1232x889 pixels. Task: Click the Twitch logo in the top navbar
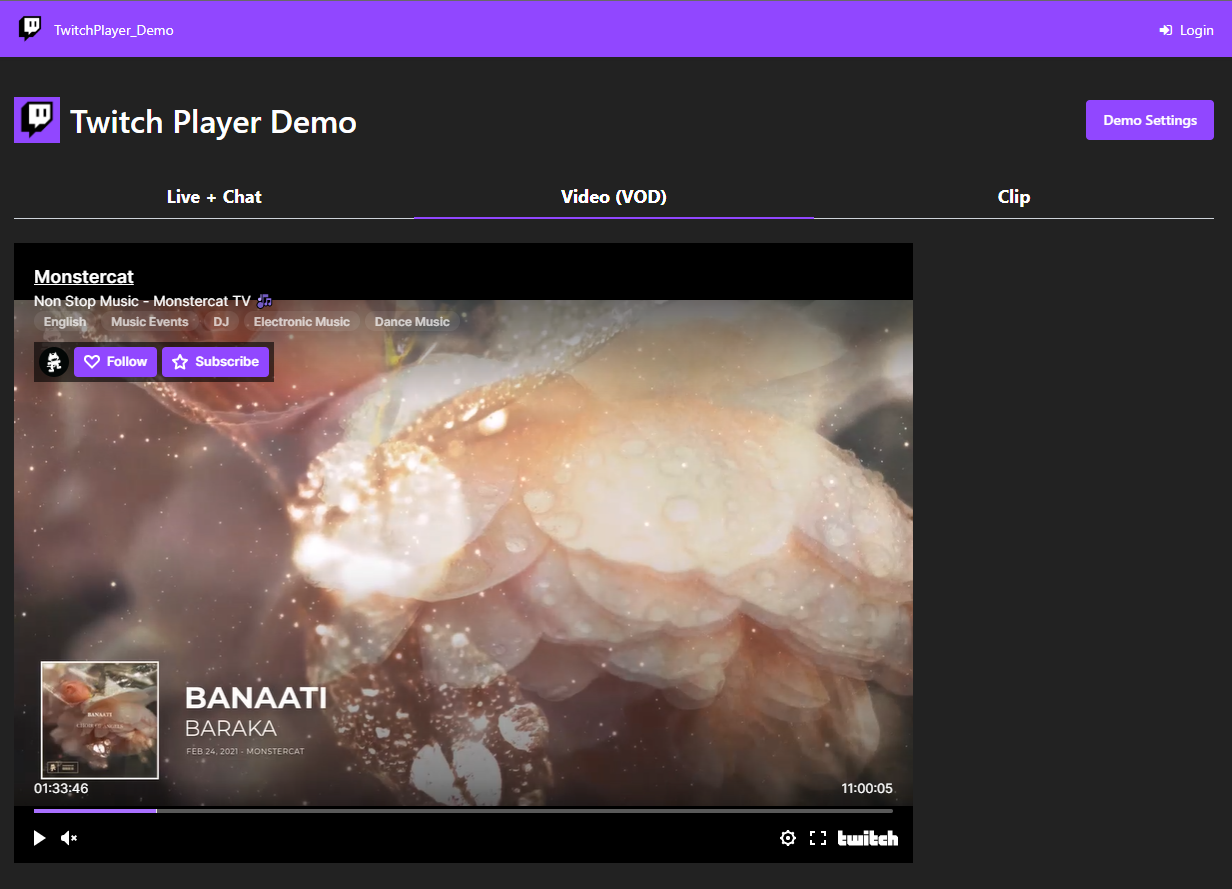click(30, 29)
